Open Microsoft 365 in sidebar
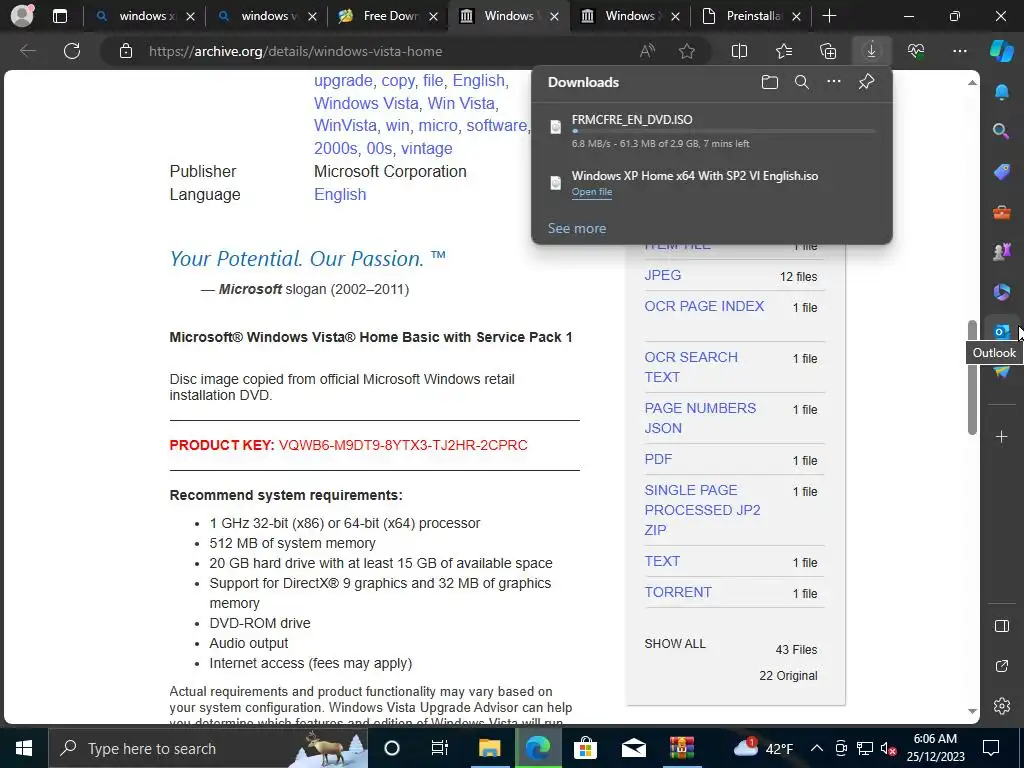Viewport: 1024px width, 768px height. 1001,292
